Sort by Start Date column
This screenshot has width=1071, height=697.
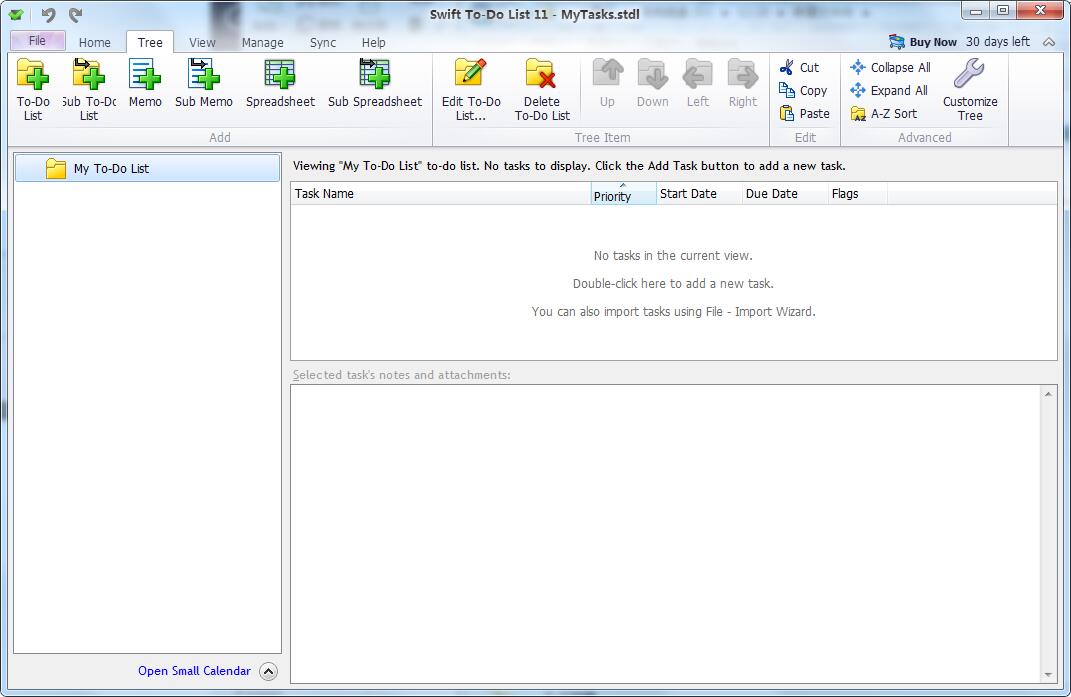pyautogui.click(x=699, y=193)
